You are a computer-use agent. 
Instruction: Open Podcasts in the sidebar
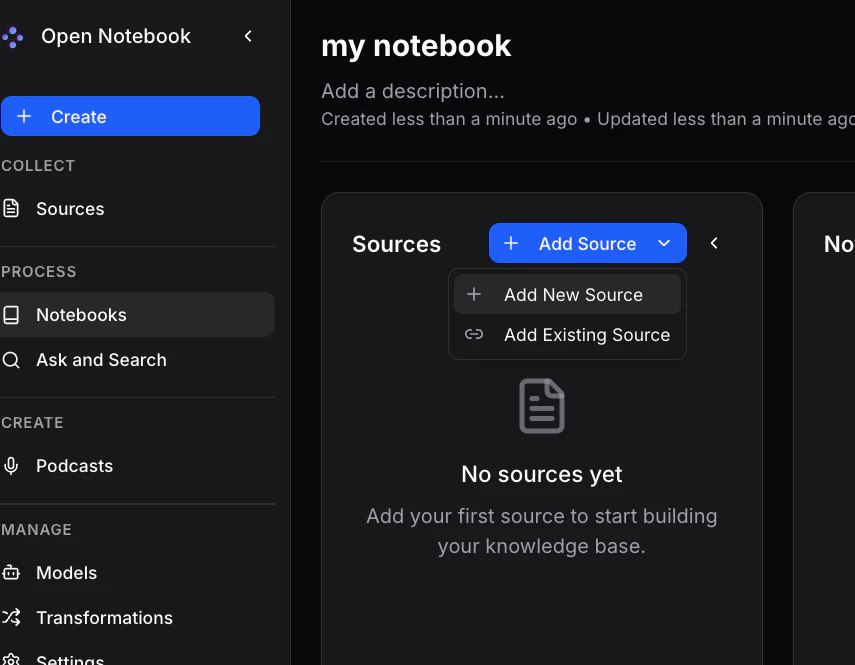pyautogui.click(x=137, y=466)
